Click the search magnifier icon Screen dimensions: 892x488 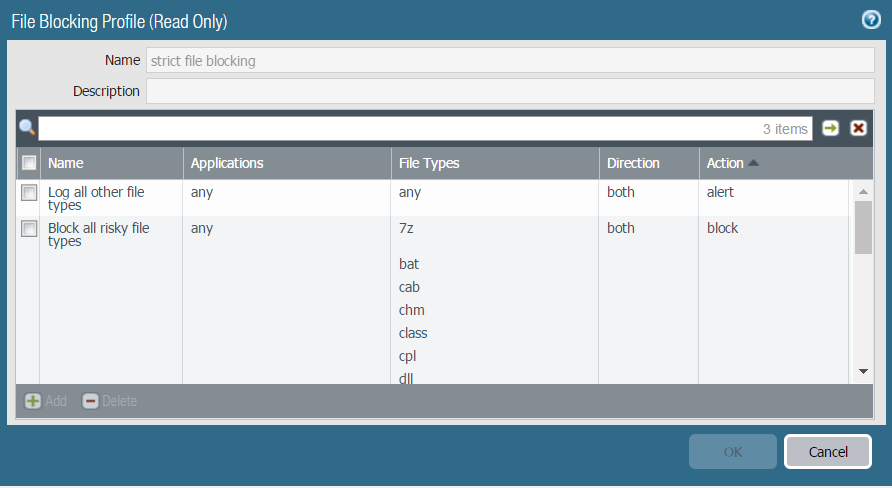tap(27, 128)
